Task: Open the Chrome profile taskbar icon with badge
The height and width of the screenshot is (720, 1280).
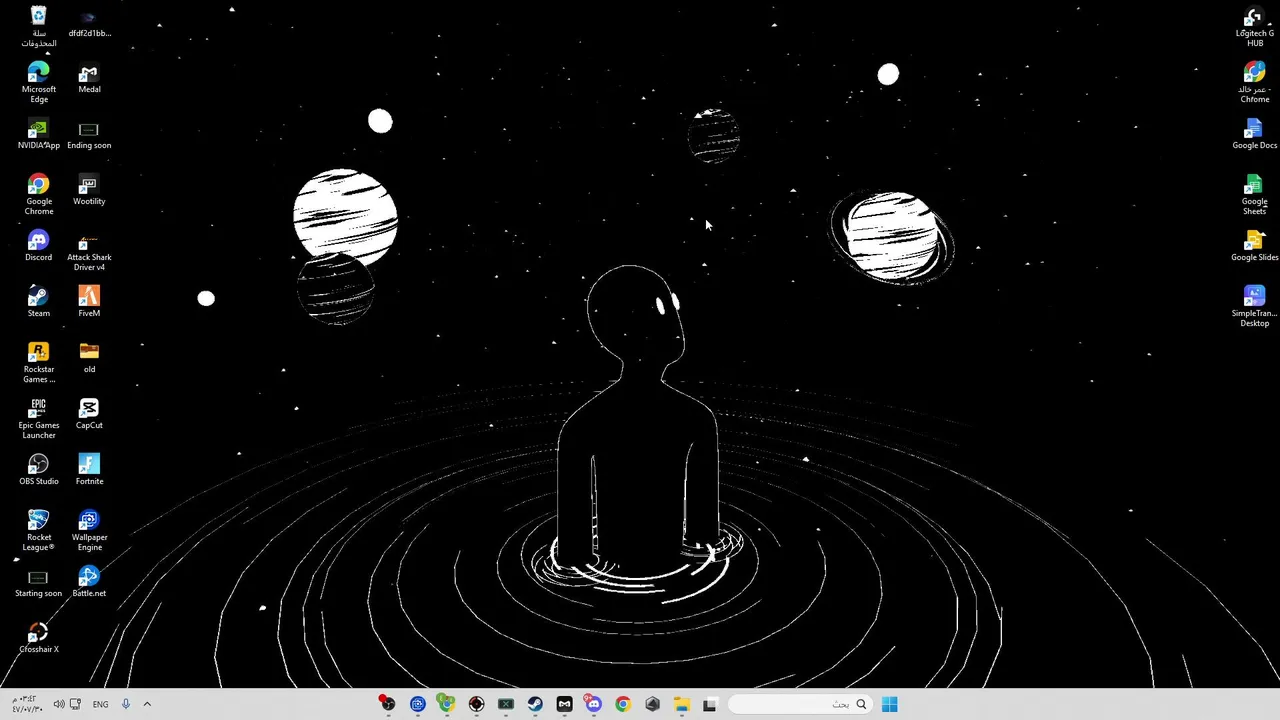Action: [446, 704]
